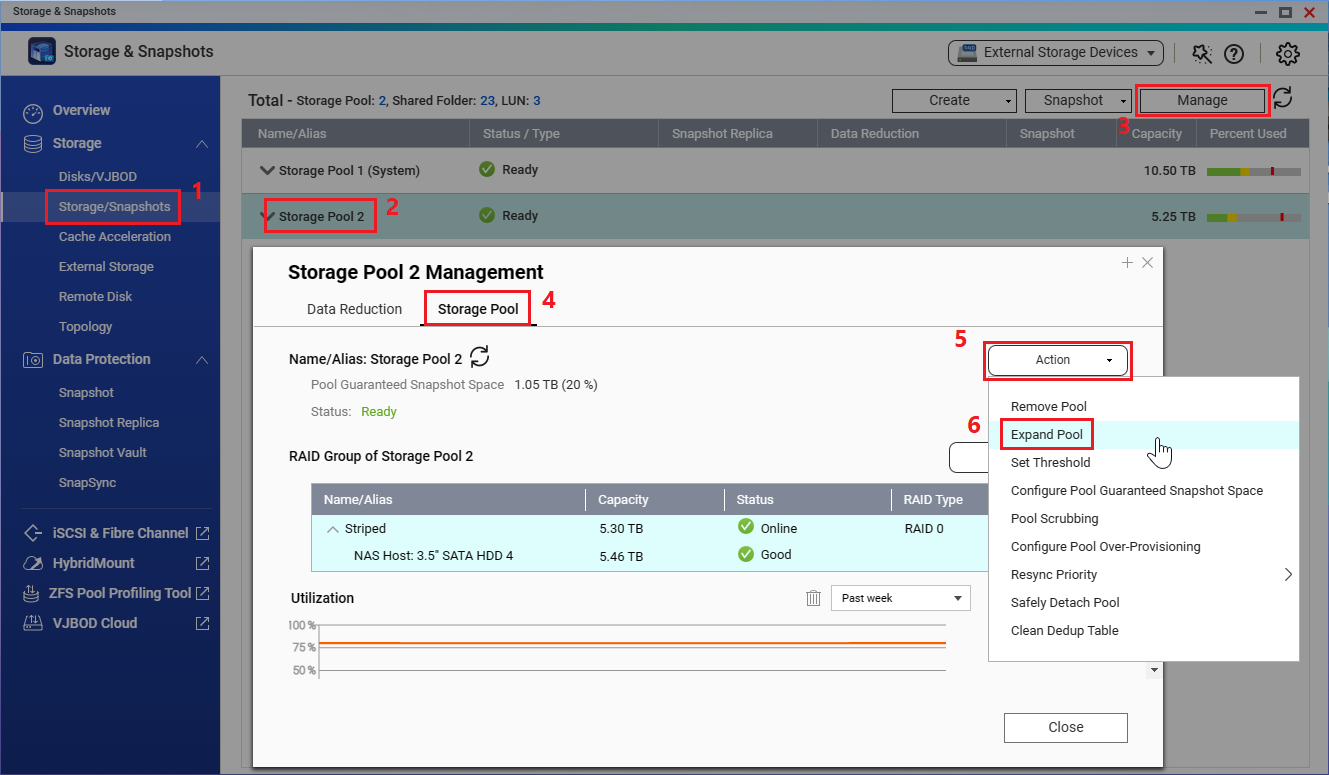Click Storage Pool 2 percent used bar
This screenshot has height=775, width=1329.
point(1253,217)
